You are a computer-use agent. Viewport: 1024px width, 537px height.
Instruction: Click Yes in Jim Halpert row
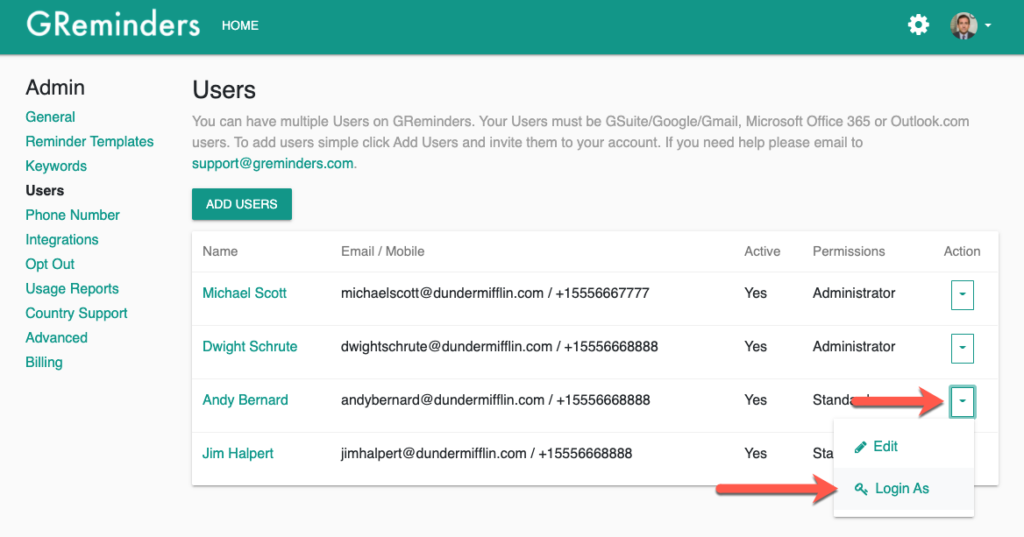pyautogui.click(x=756, y=453)
